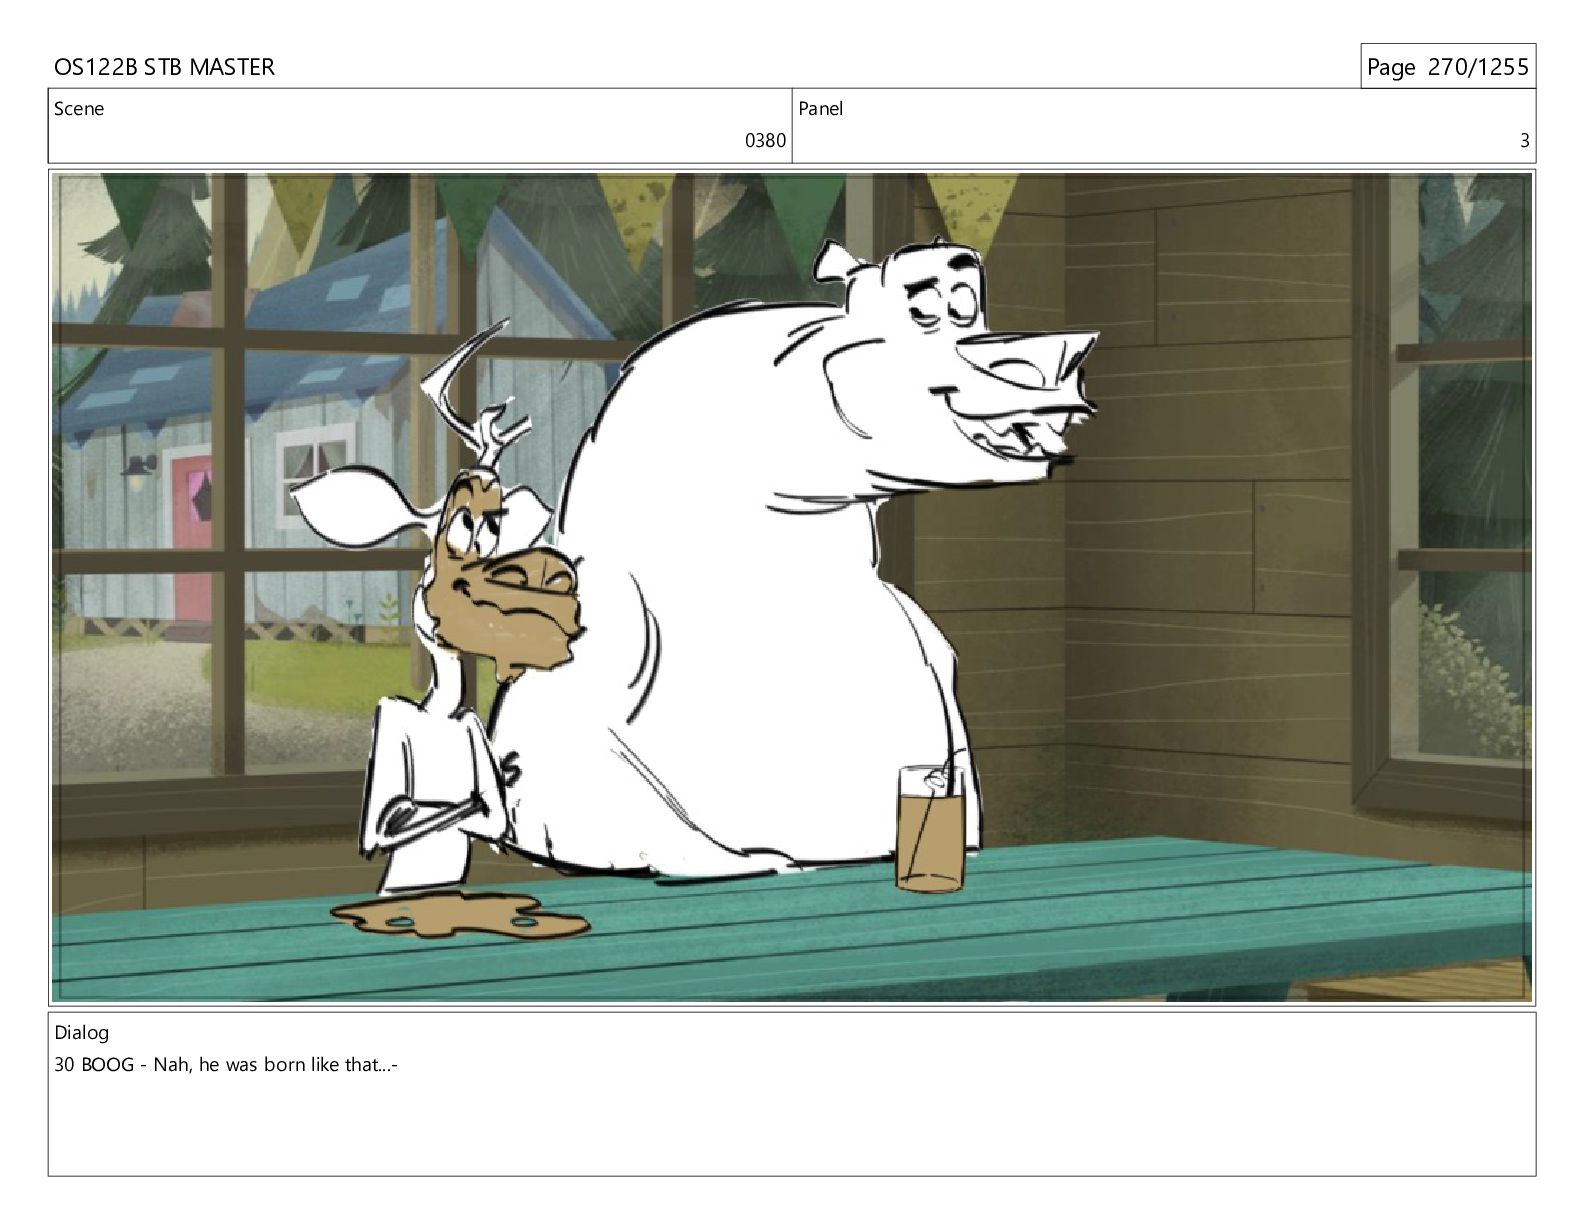This screenshot has height=1224, width=1584.
Task: Select the 'OS122B STB MASTER' title text
Action: pyautogui.click(x=164, y=67)
